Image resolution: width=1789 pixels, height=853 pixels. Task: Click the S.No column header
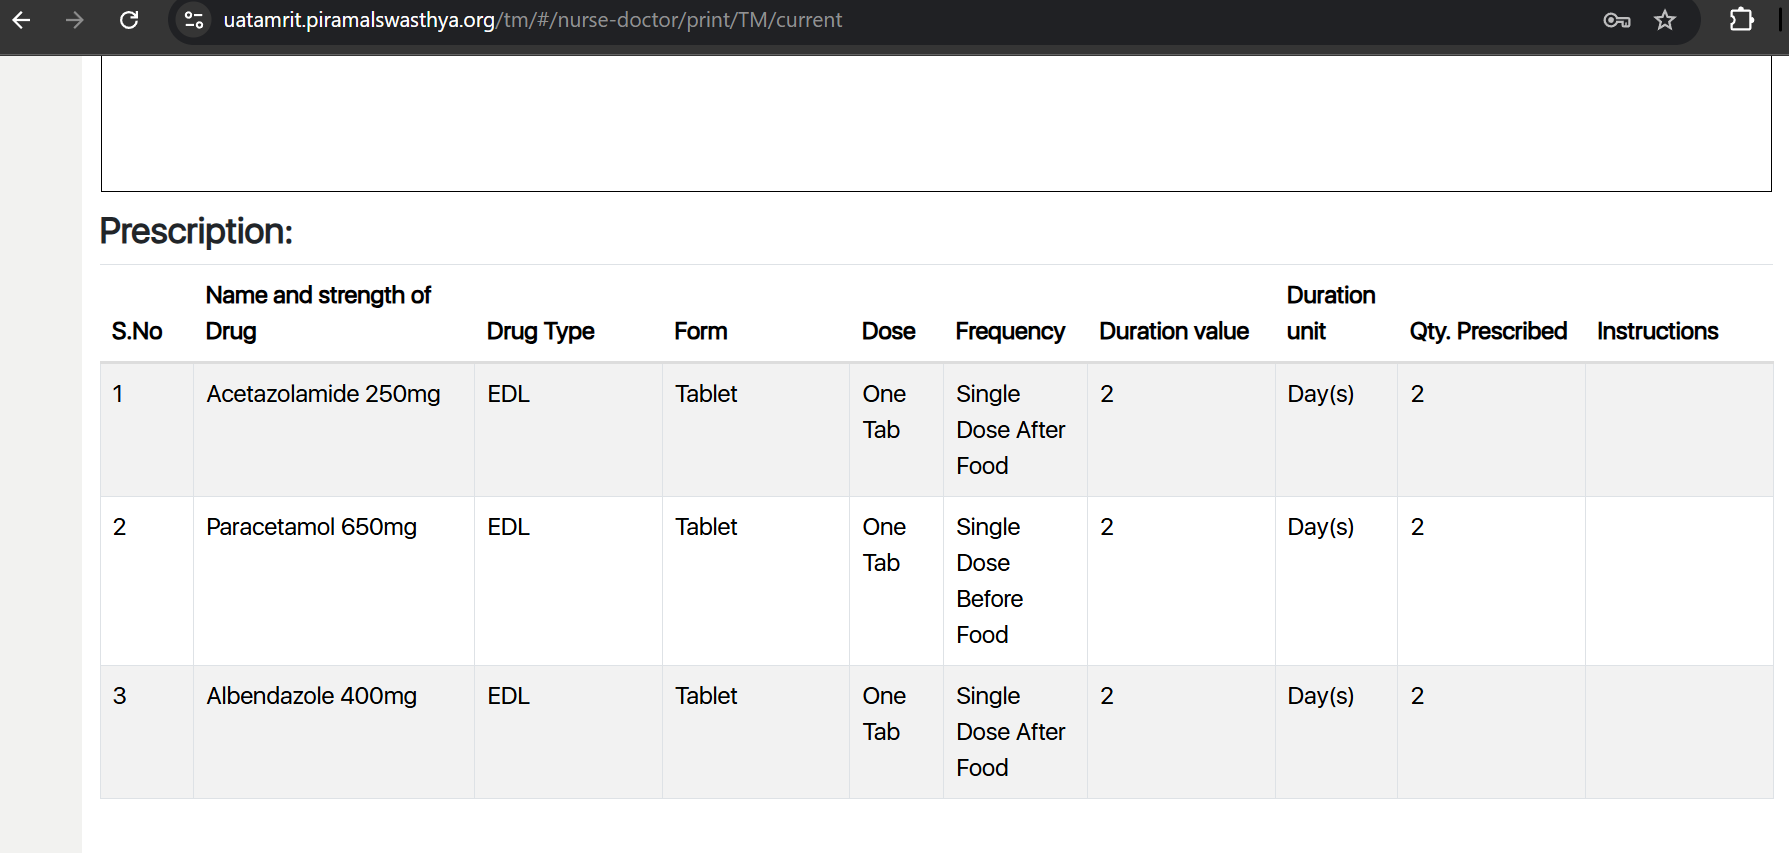pyautogui.click(x=137, y=331)
